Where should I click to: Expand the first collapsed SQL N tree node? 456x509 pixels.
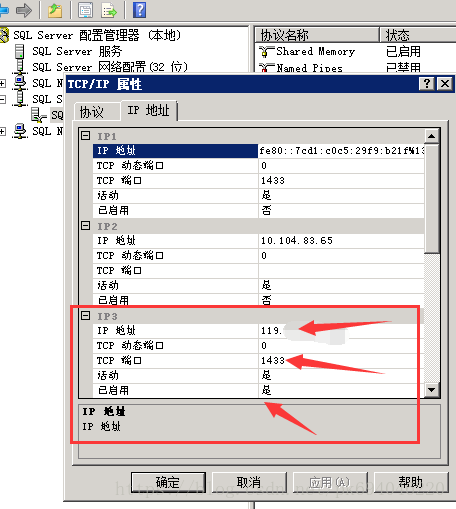pyautogui.click(x=3, y=83)
